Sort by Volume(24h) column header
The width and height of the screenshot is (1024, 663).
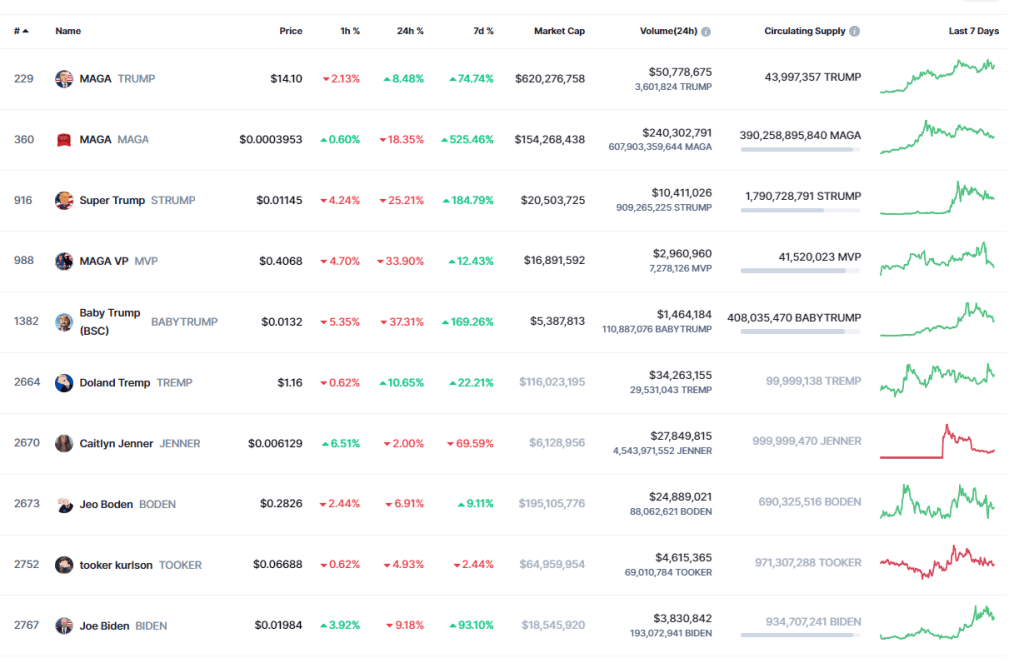click(669, 31)
